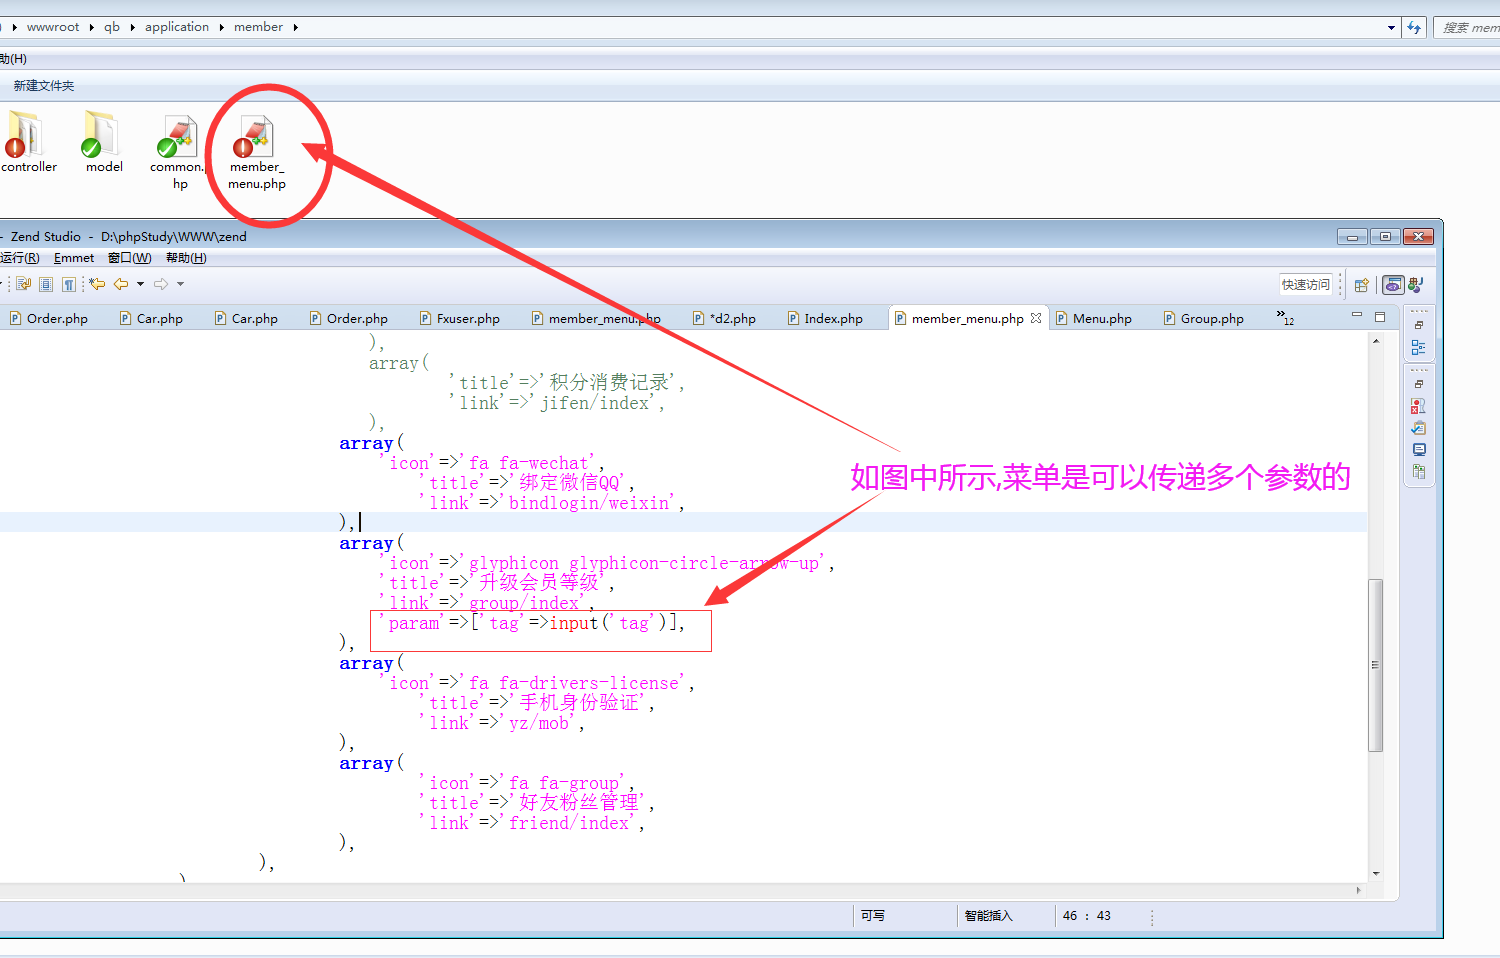The height and width of the screenshot is (958, 1500).
Task: Click the Back navigation arrow icon
Action: pos(121,284)
